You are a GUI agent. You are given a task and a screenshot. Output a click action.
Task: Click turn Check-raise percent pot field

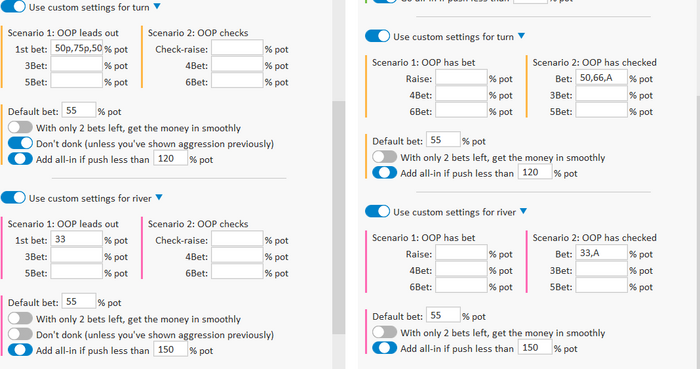coord(237,48)
